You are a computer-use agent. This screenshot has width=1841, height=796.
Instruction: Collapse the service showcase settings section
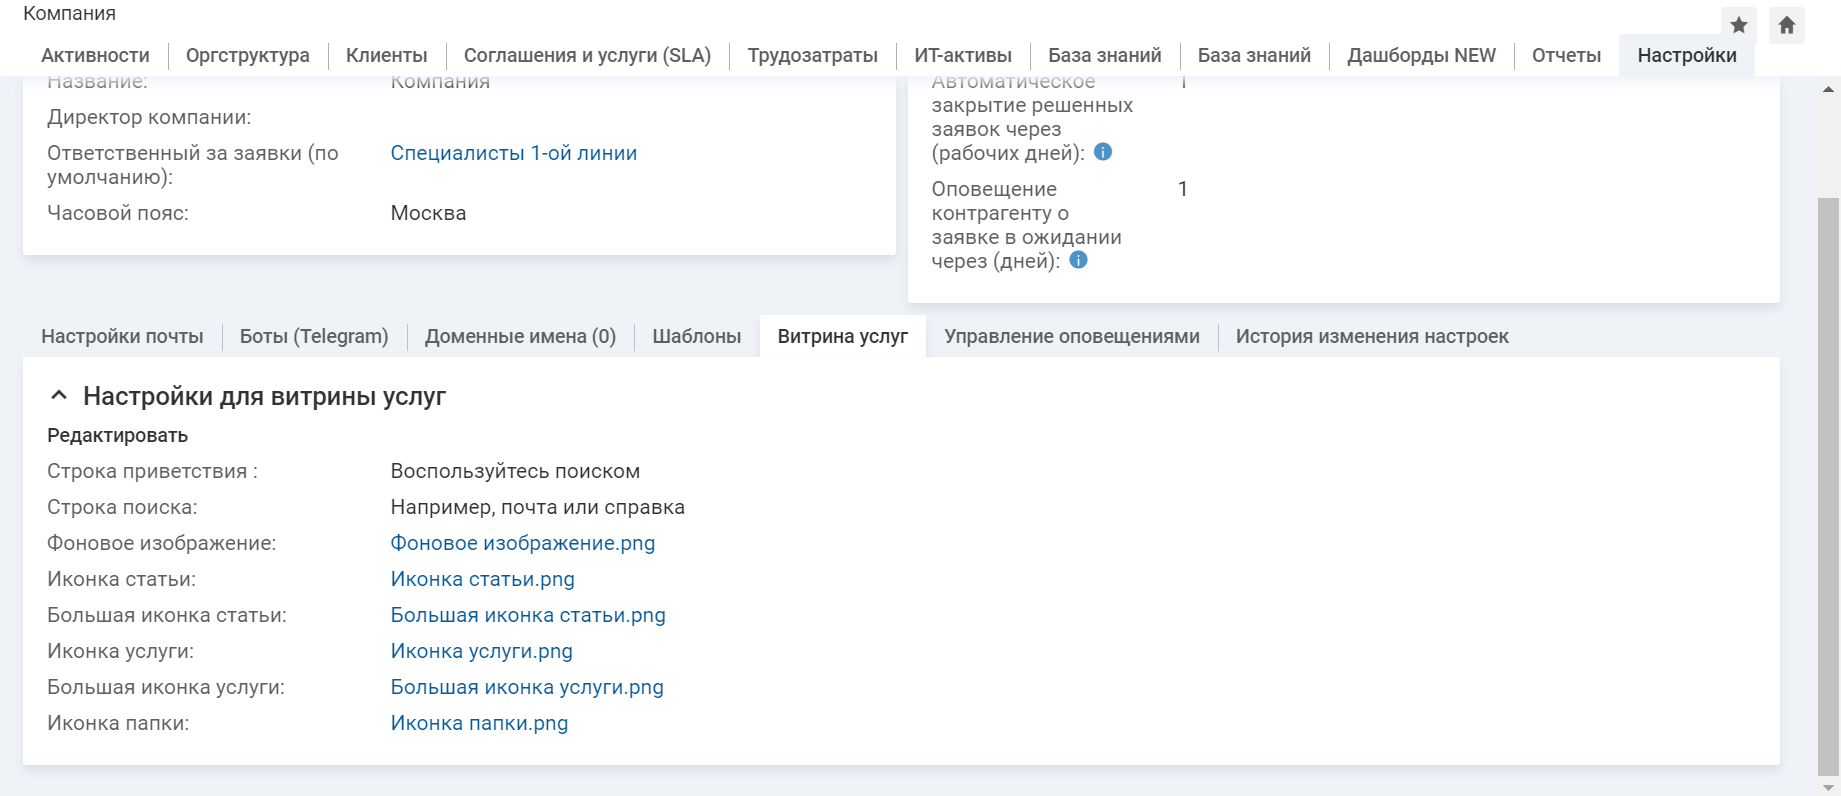pyautogui.click(x=59, y=396)
